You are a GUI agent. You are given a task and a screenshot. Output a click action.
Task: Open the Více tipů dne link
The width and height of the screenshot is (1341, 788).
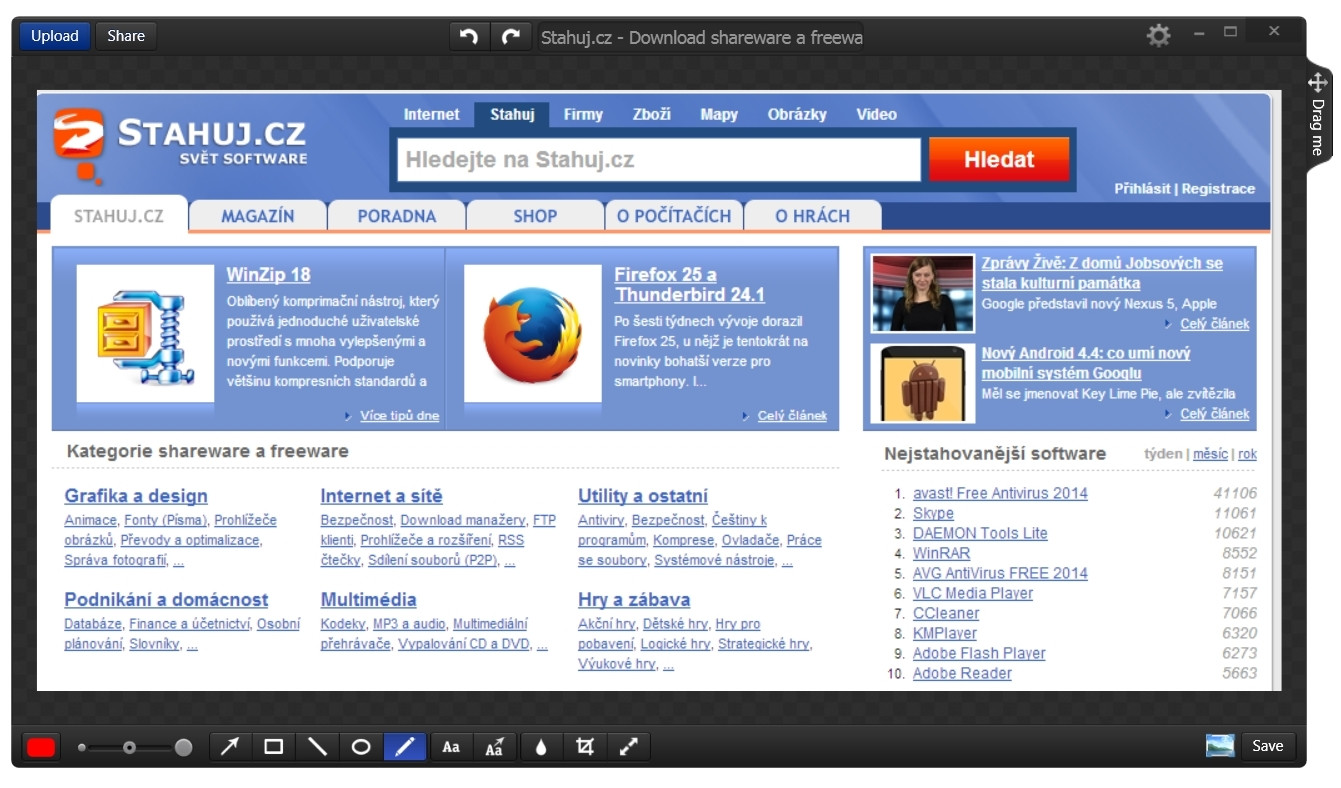[399, 416]
